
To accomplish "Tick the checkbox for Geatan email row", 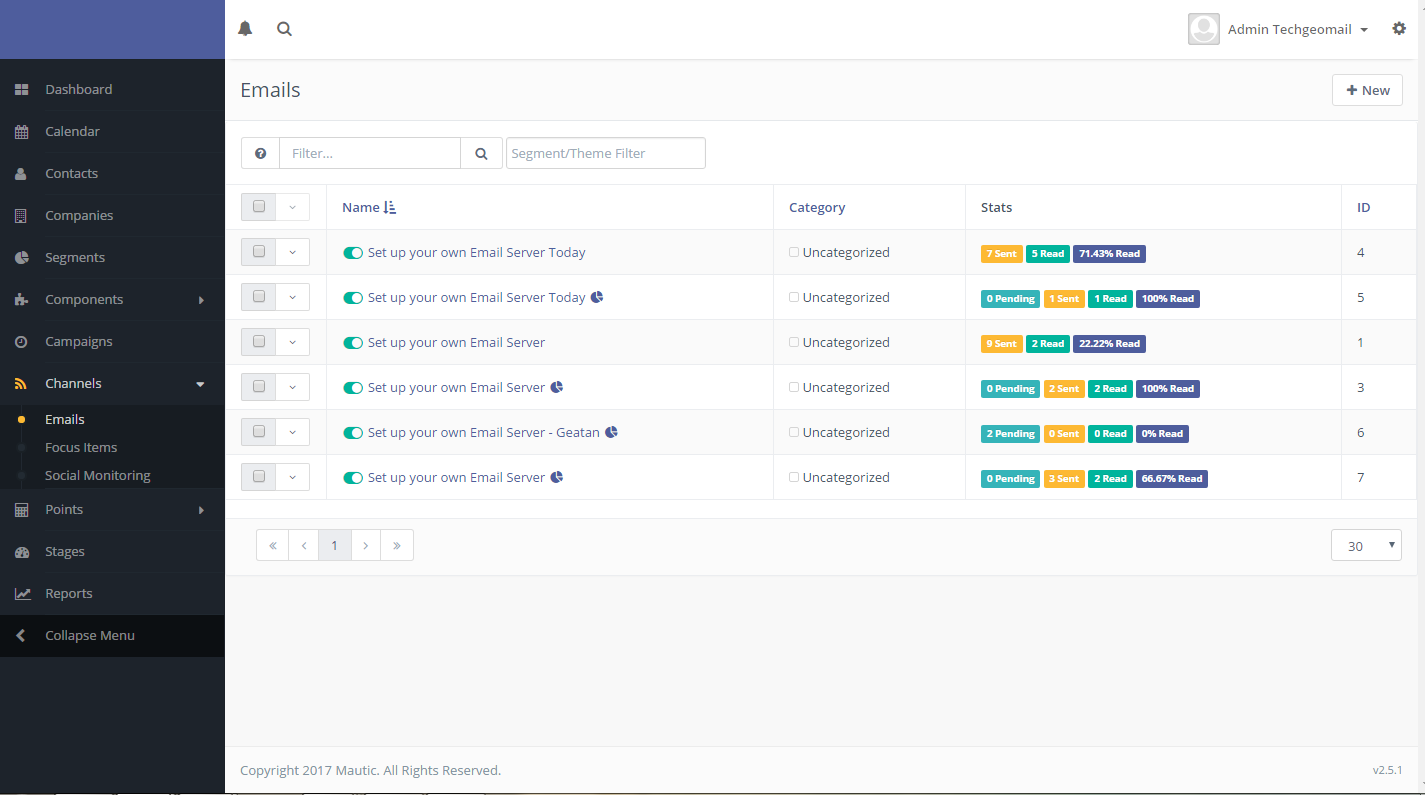I will click(x=259, y=432).
